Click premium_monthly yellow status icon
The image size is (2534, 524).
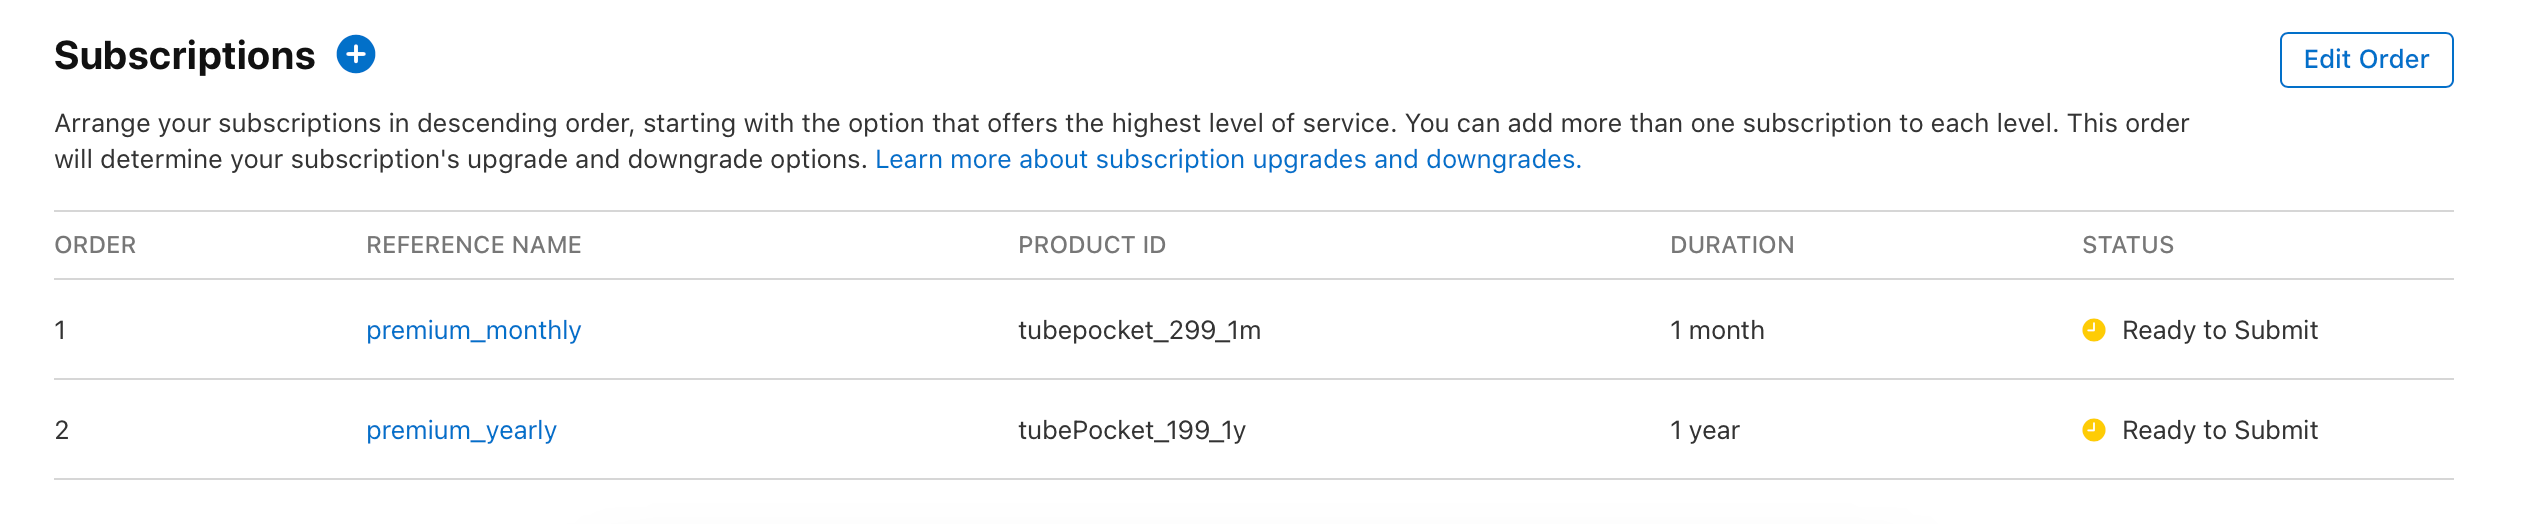(2094, 330)
